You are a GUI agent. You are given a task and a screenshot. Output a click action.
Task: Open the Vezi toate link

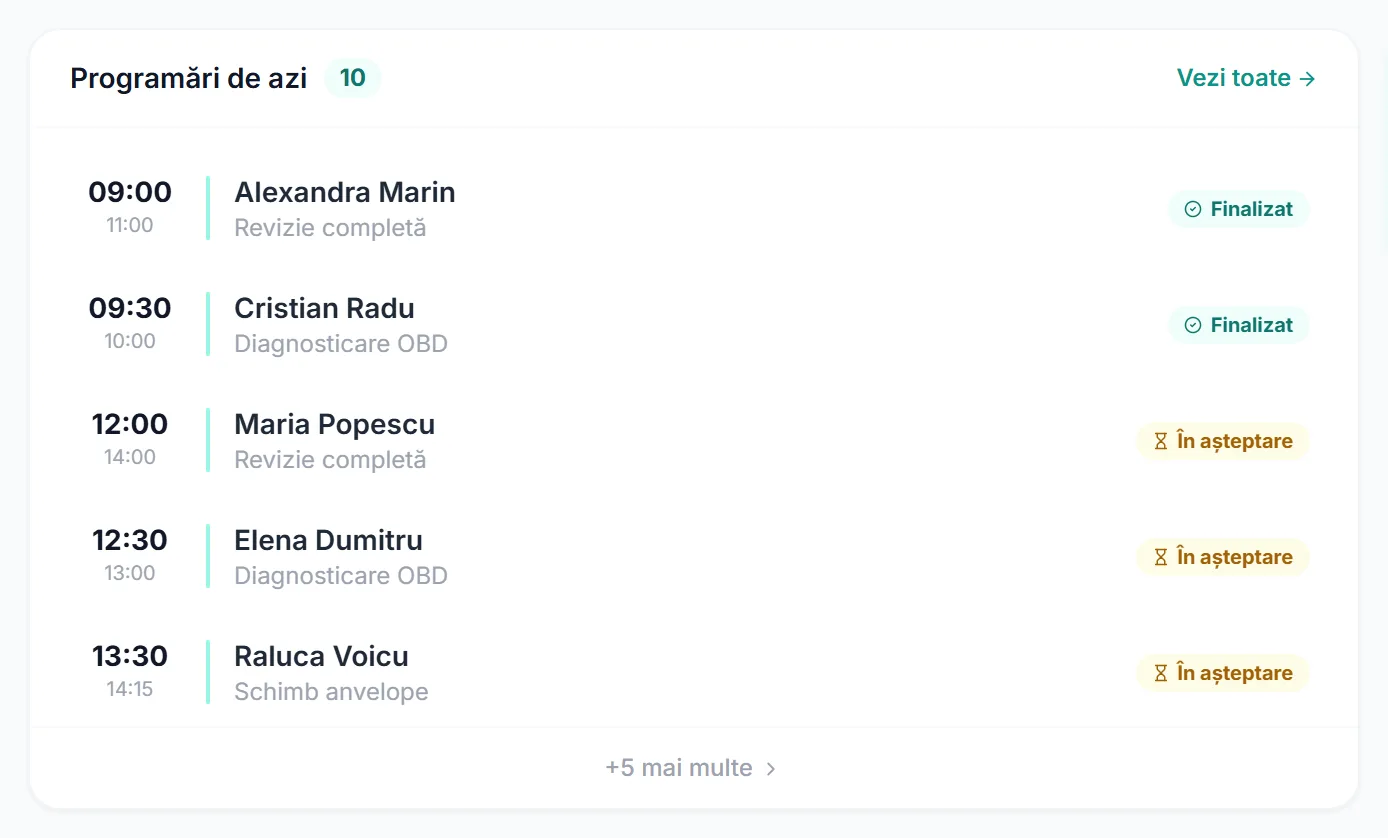tap(1246, 78)
